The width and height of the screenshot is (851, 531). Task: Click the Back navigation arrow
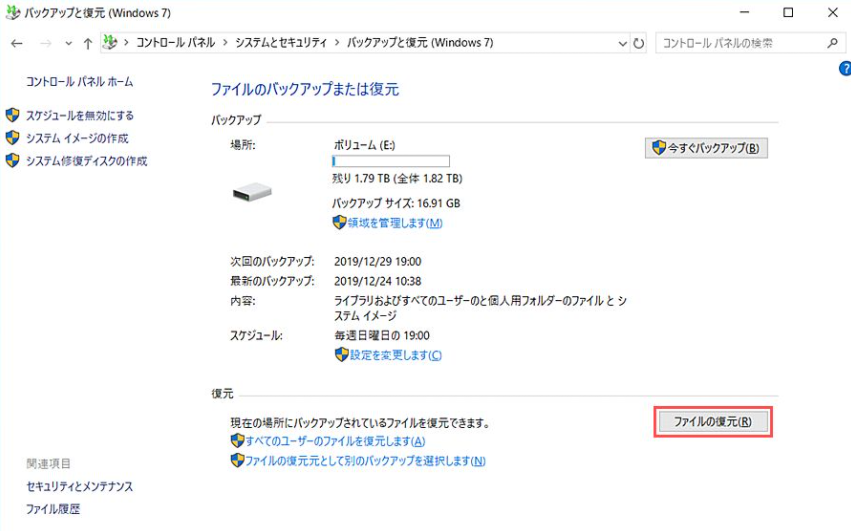17,44
